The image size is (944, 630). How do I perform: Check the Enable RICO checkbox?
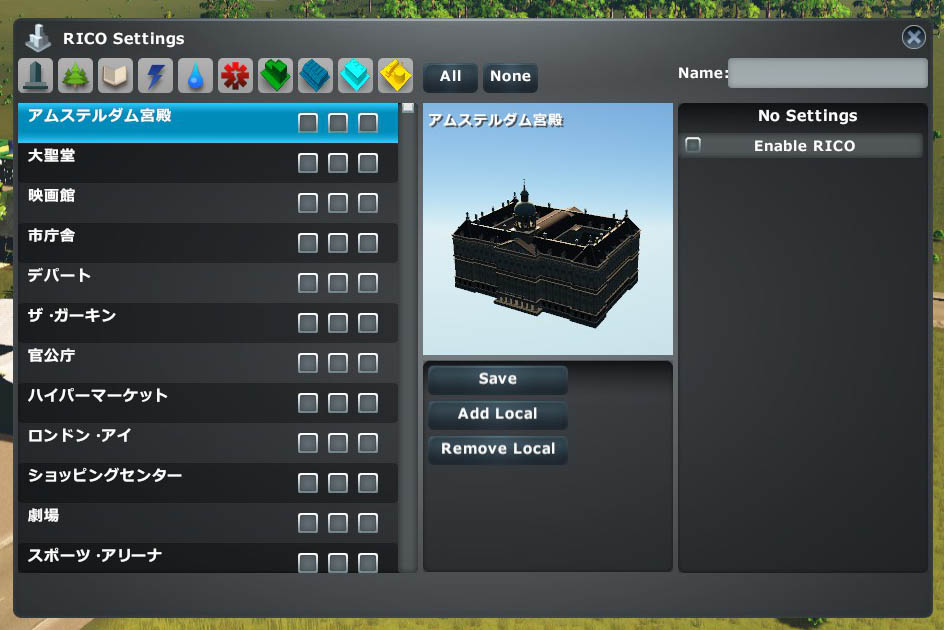pos(693,146)
